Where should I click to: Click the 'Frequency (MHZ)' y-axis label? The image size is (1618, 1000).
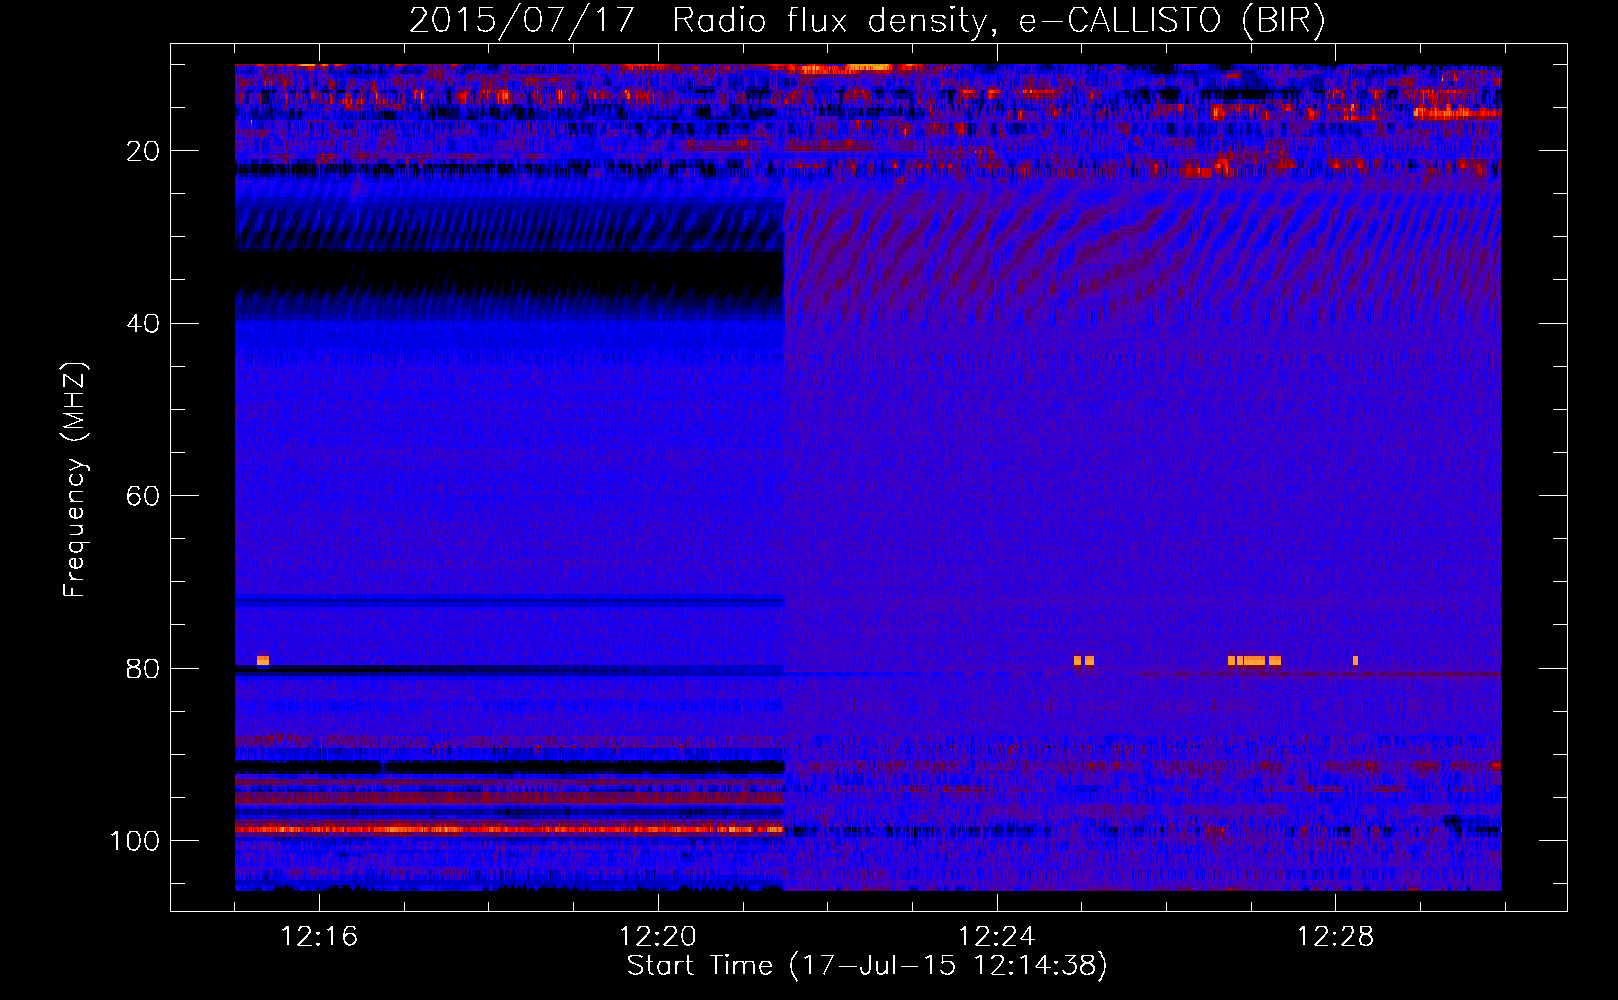(75, 480)
